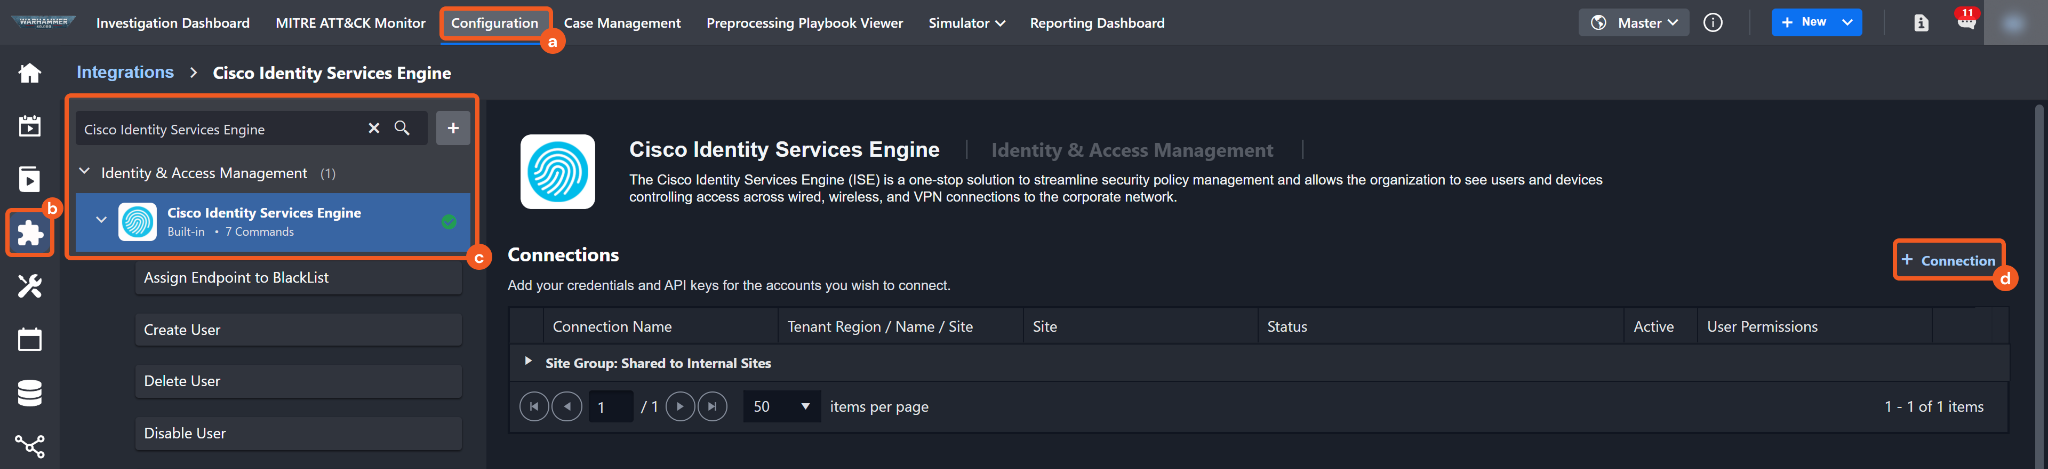Open the Master tenant dropdown

coord(1634,23)
